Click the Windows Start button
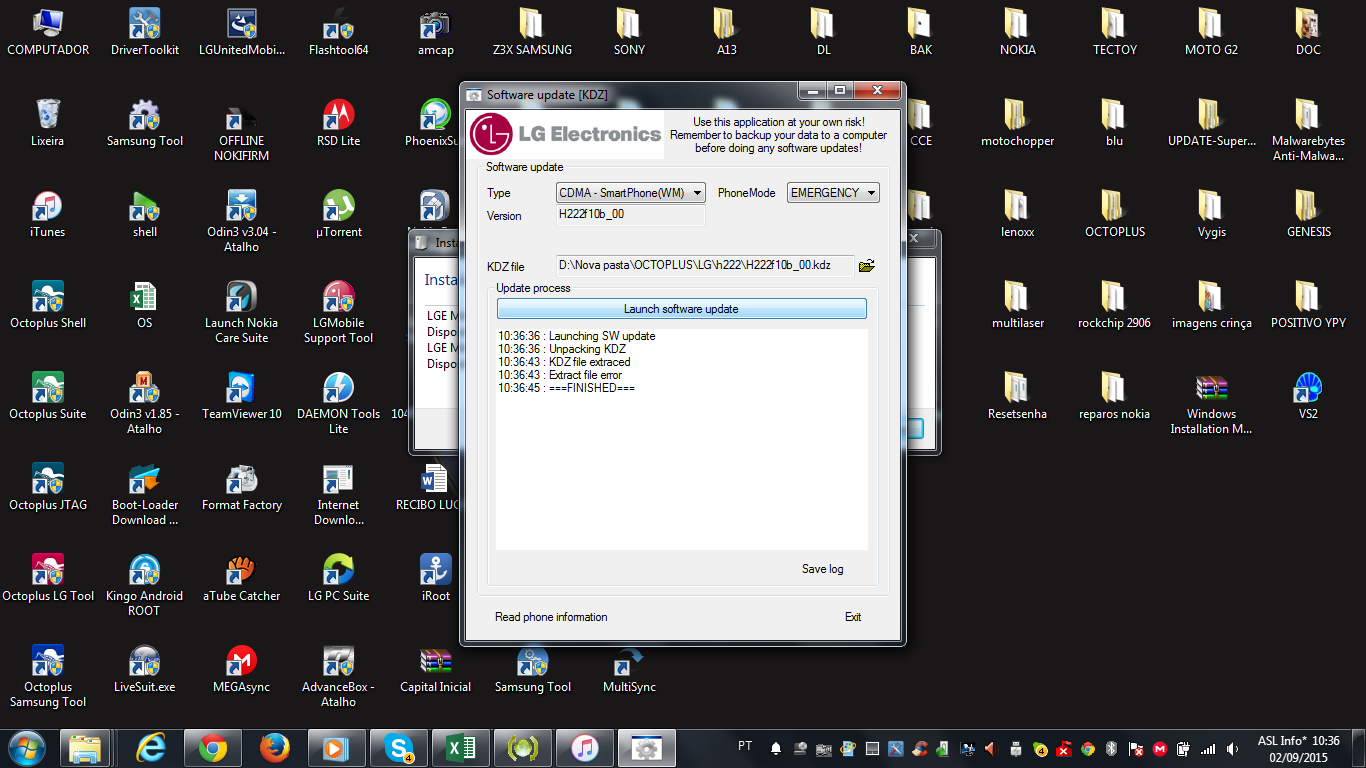Screen dimensions: 1366x768 click(27, 747)
